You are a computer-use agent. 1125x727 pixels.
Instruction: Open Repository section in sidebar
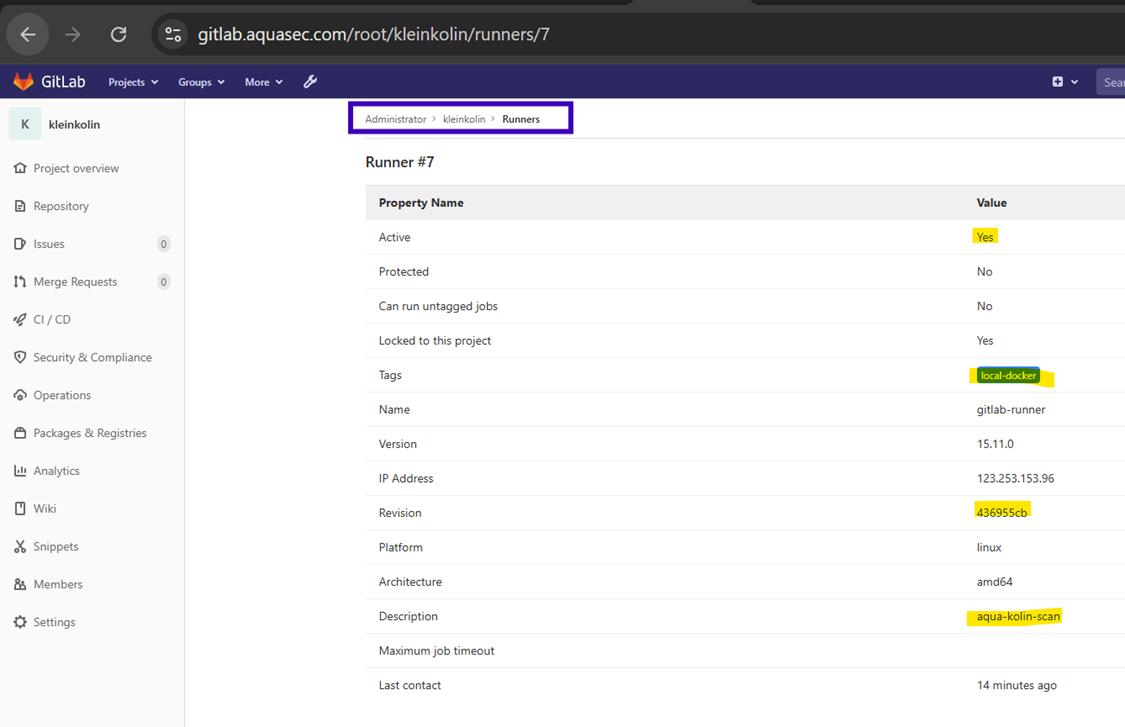point(61,206)
